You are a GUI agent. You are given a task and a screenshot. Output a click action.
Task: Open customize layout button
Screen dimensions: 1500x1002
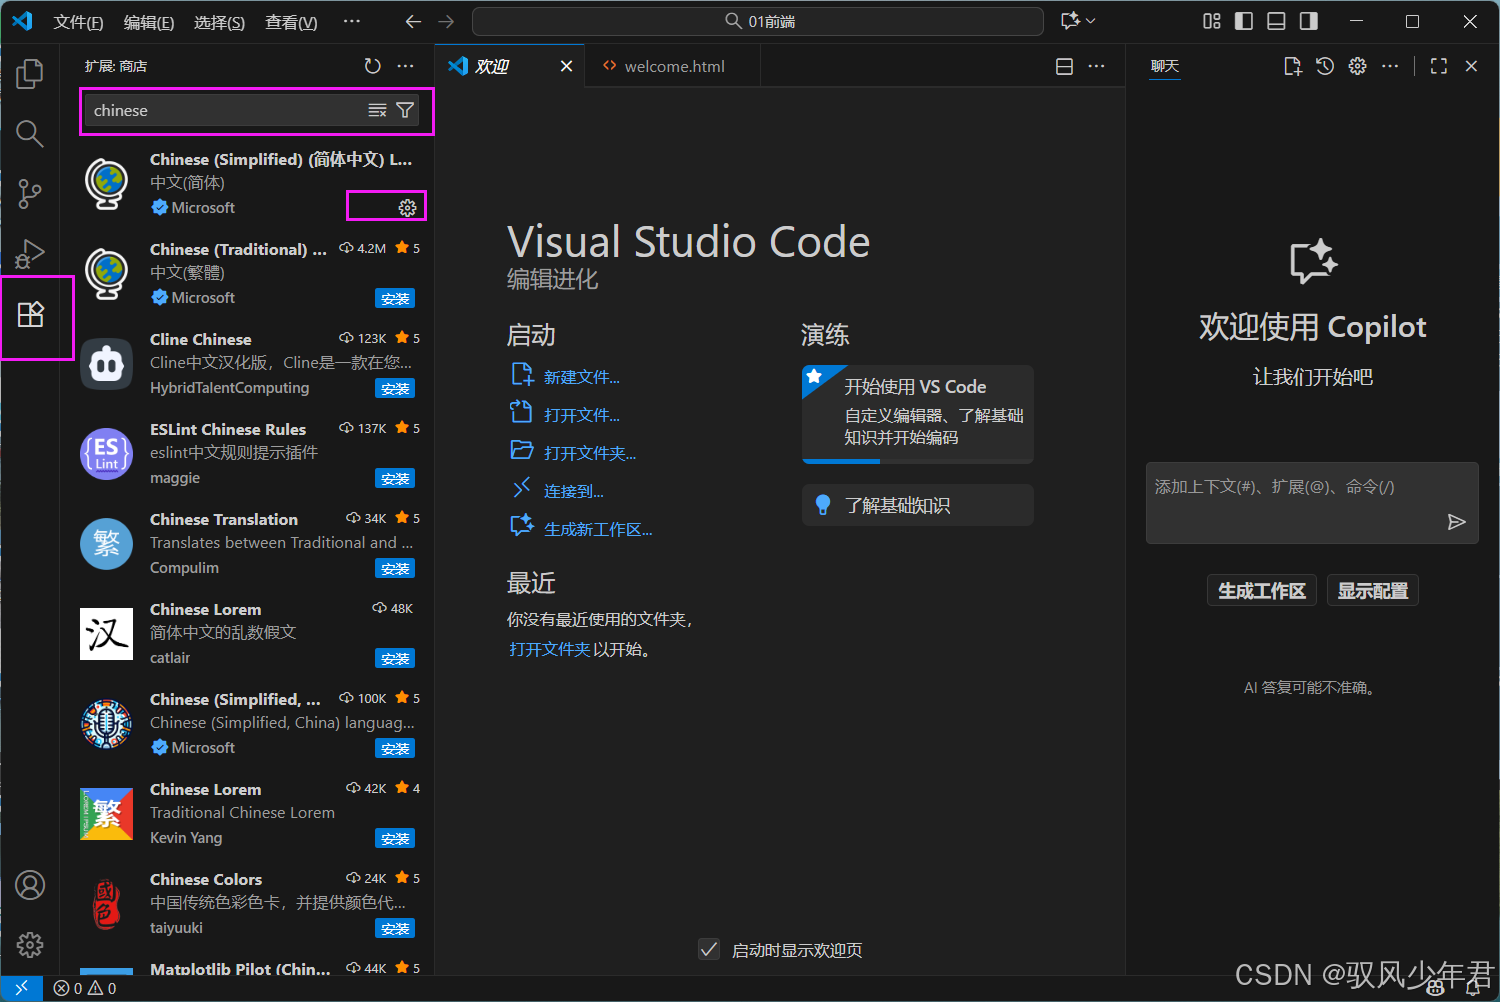click(x=1212, y=21)
